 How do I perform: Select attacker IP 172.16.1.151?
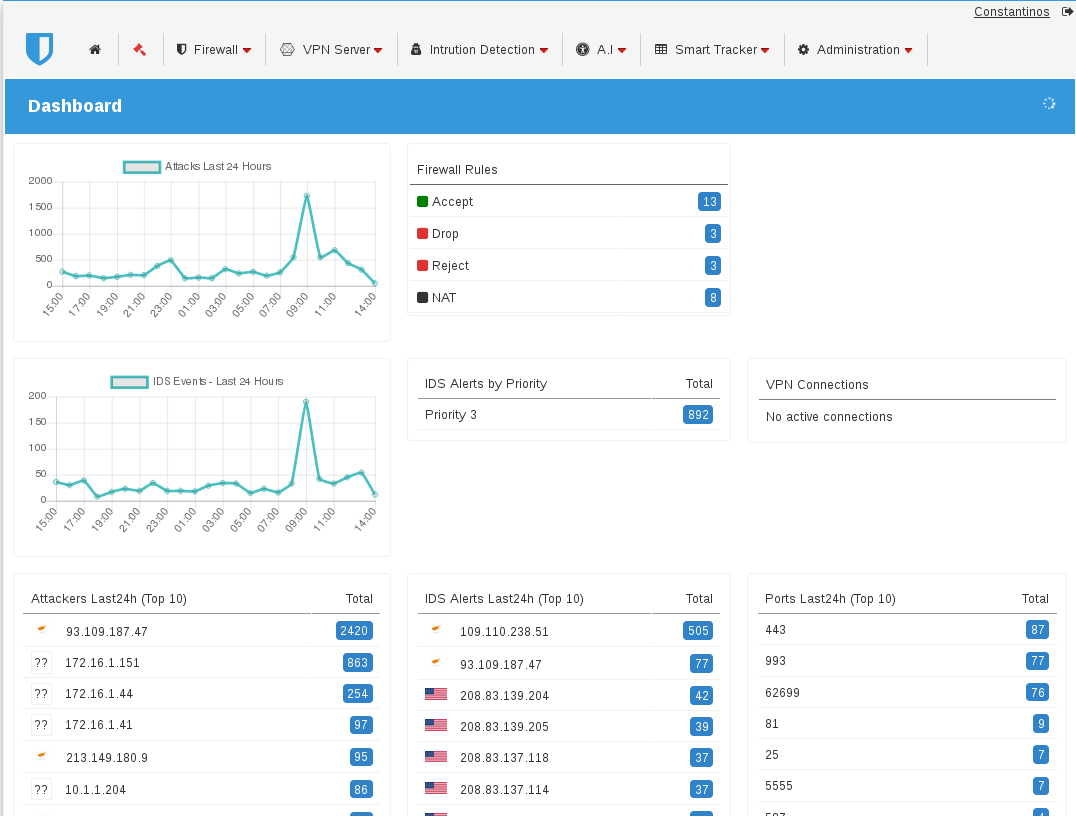click(102, 663)
